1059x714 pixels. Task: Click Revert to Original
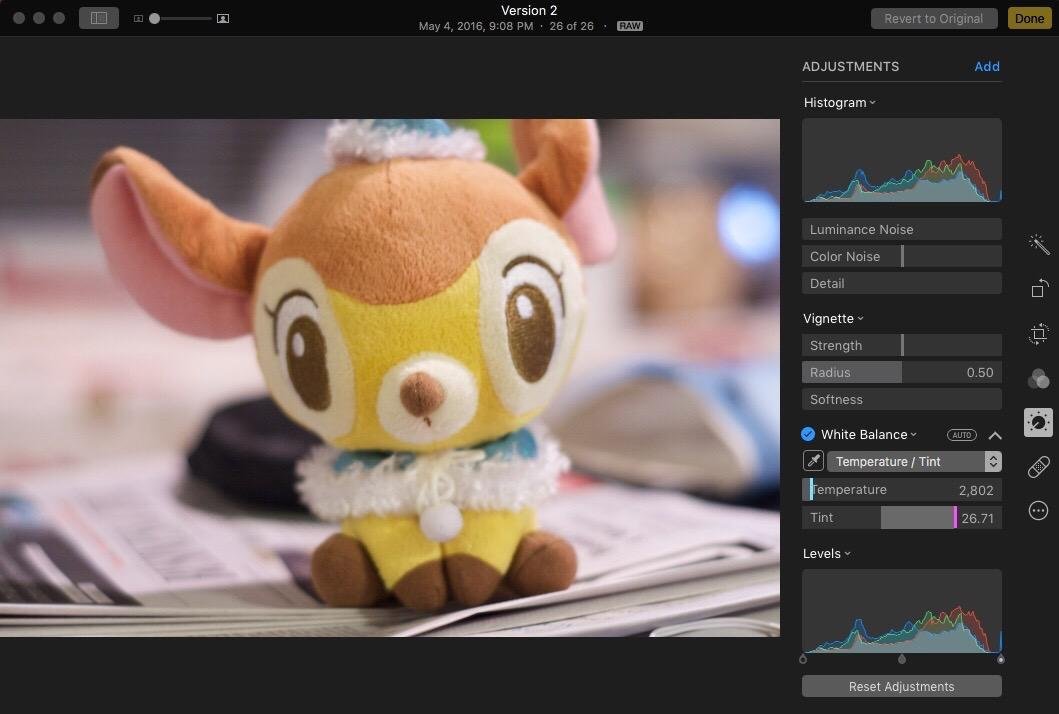coord(933,18)
